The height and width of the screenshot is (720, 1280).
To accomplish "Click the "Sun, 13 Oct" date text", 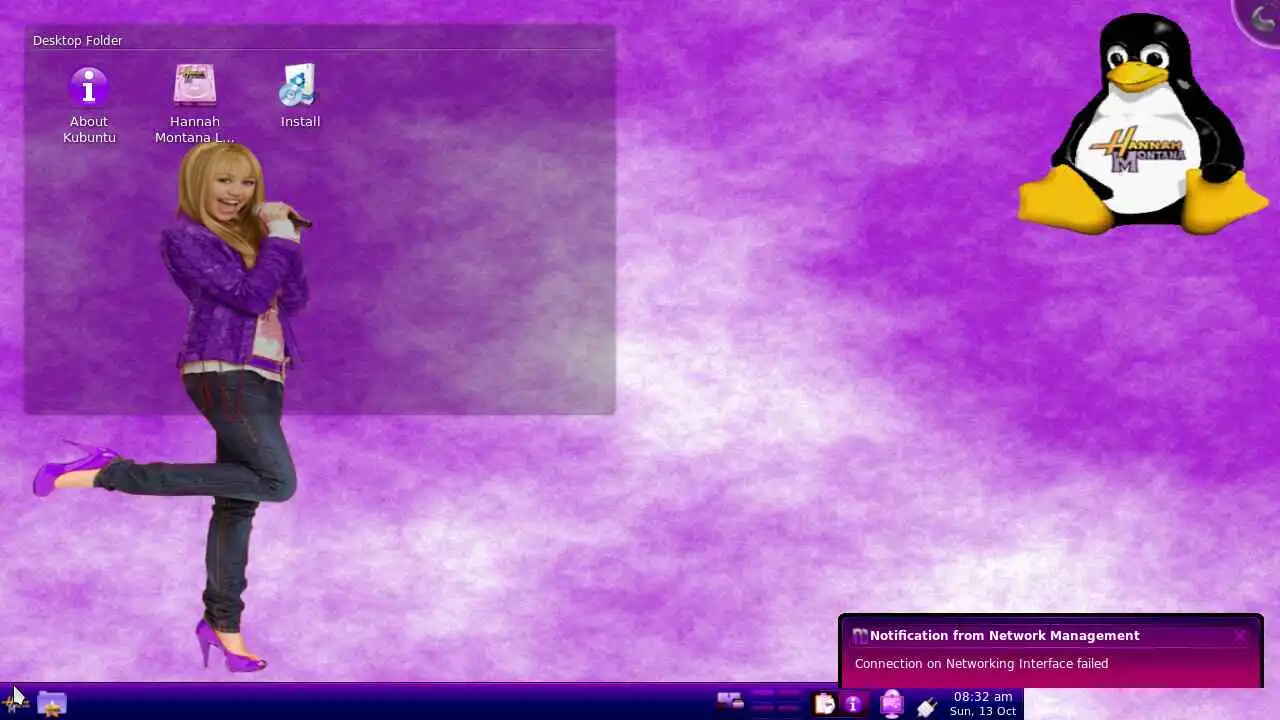I will tap(983, 711).
